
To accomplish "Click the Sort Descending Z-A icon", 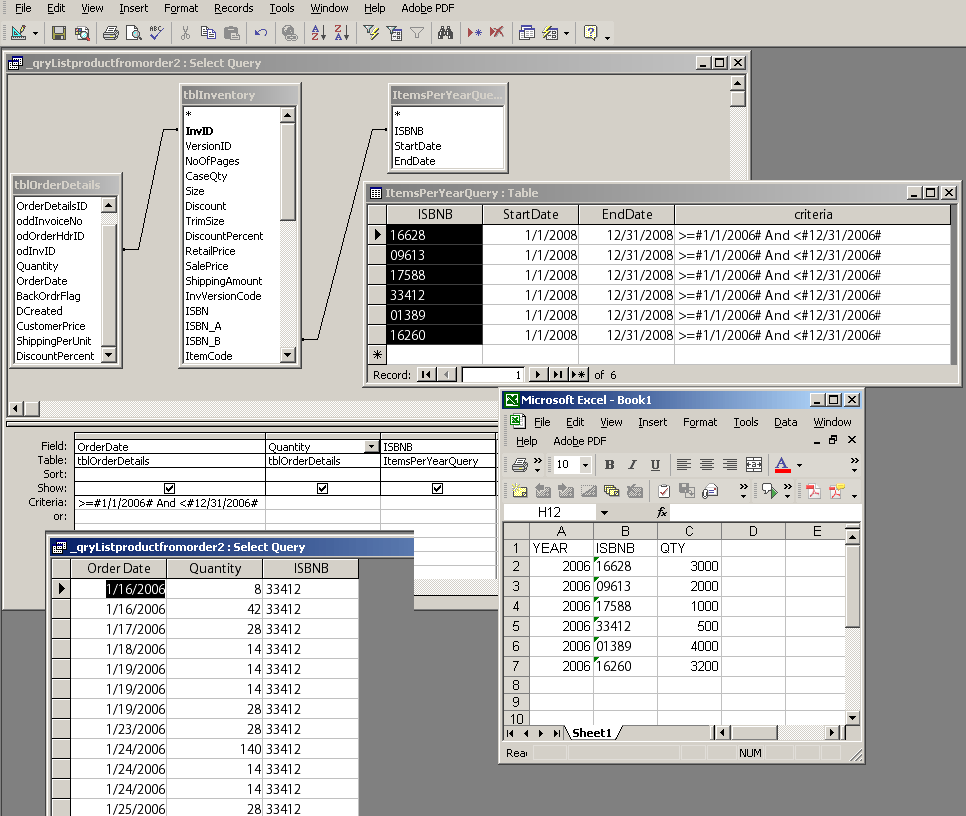I will (x=342, y=33).
